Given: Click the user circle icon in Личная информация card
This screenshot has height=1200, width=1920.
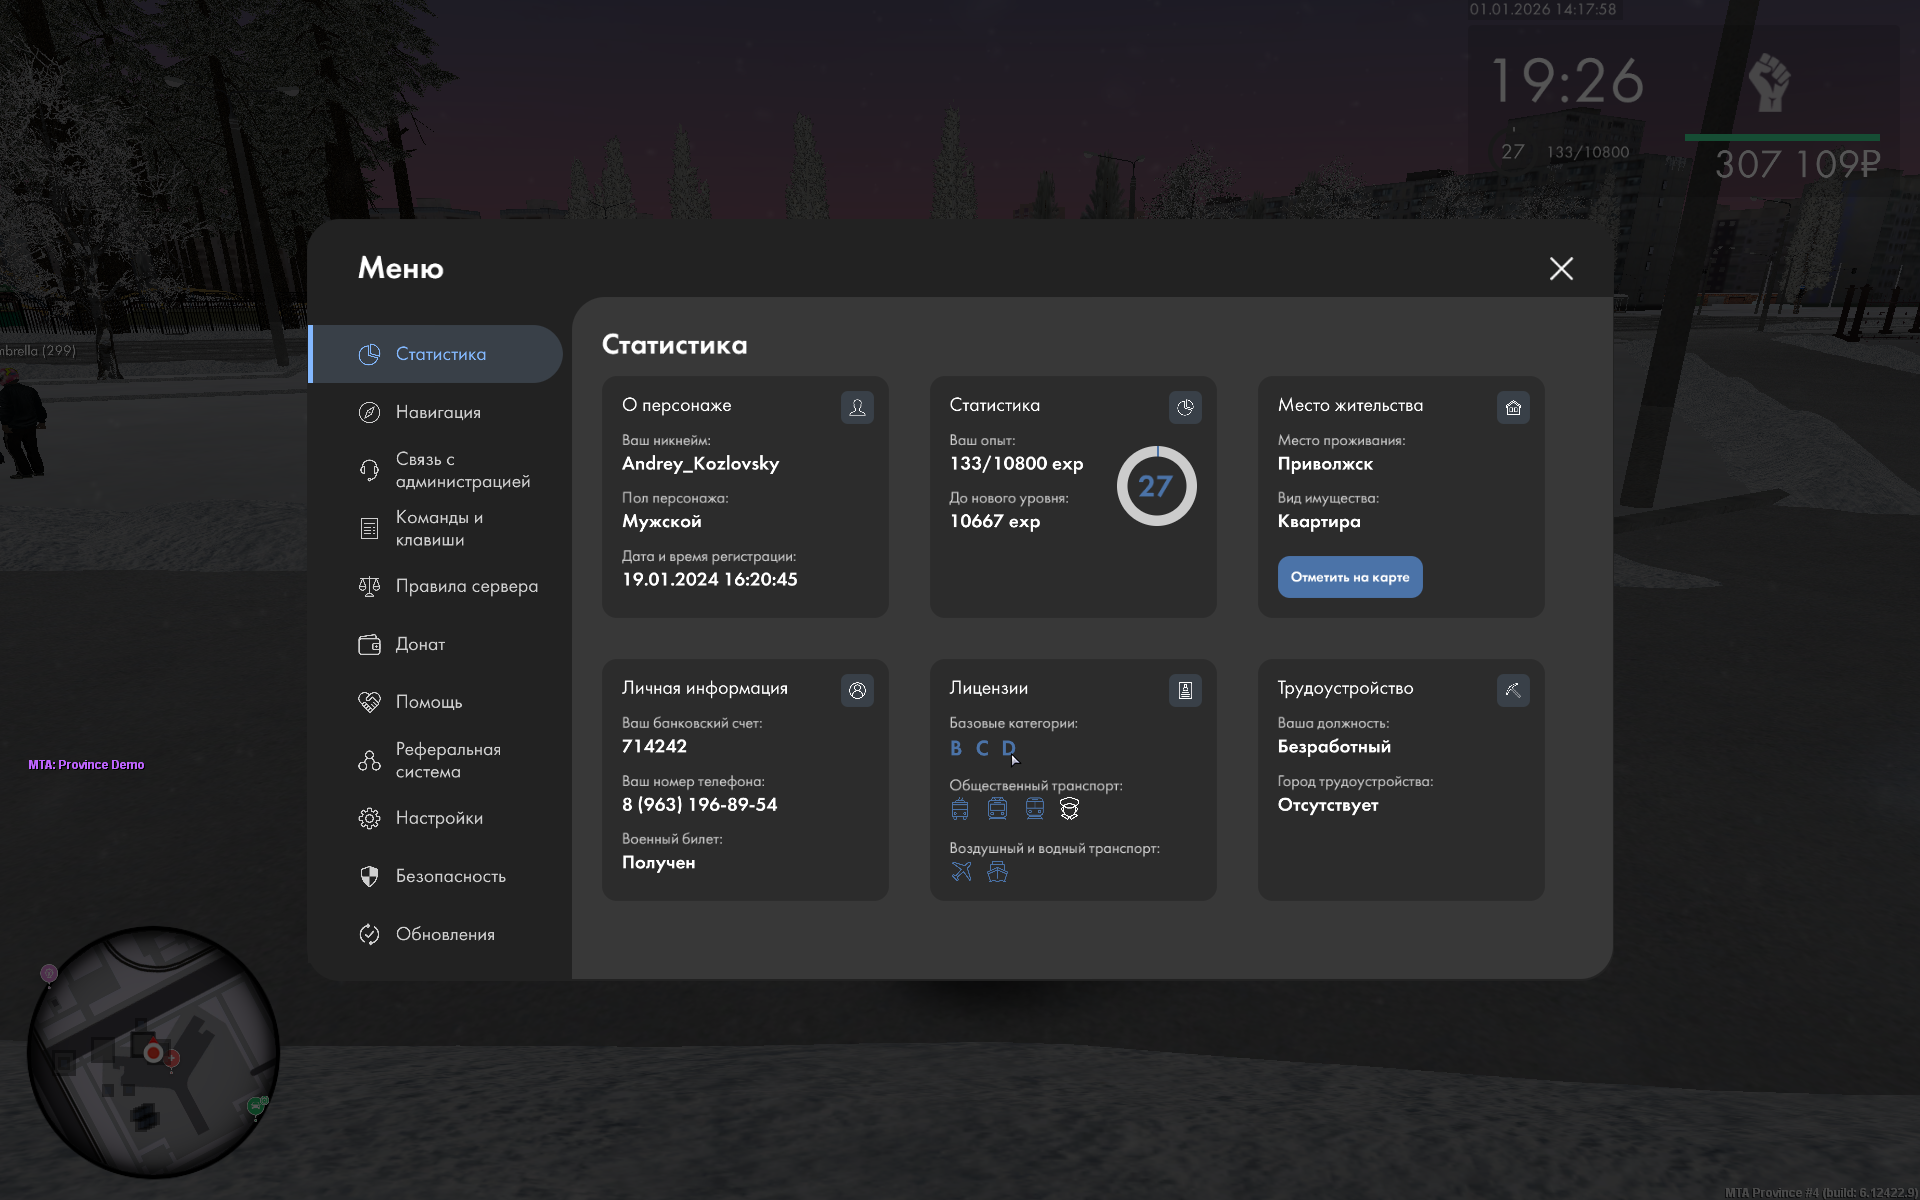Looking at the screenshot, I should click(857, 690).
